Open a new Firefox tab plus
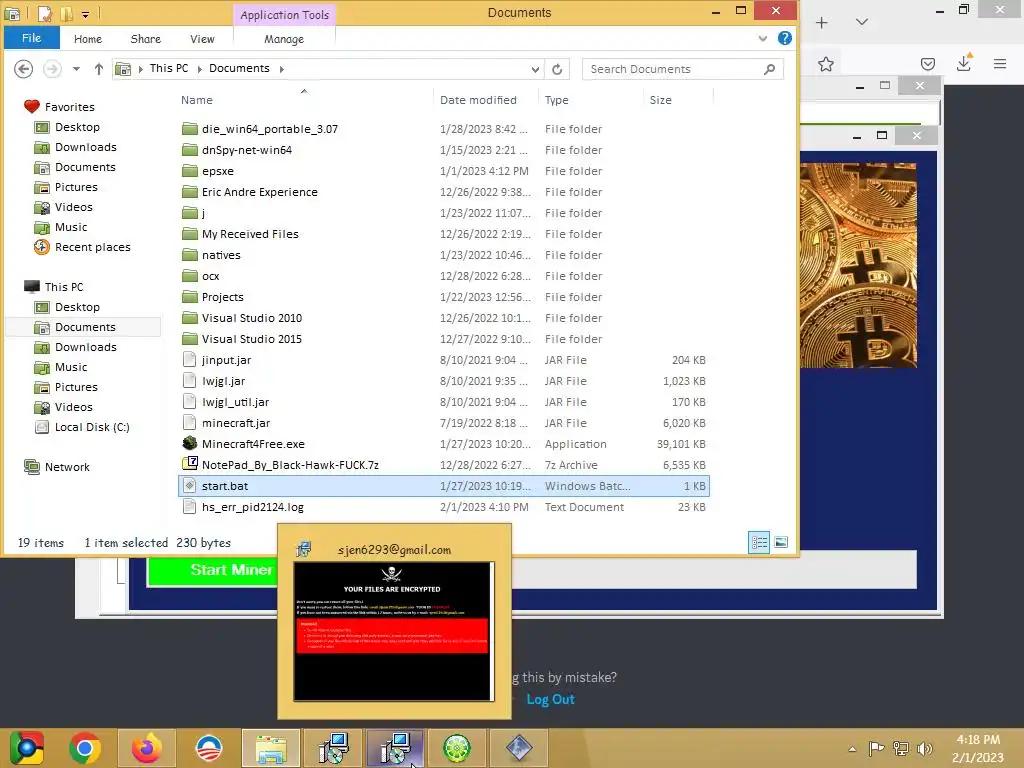1024x768 pixels. pos(822,22)
